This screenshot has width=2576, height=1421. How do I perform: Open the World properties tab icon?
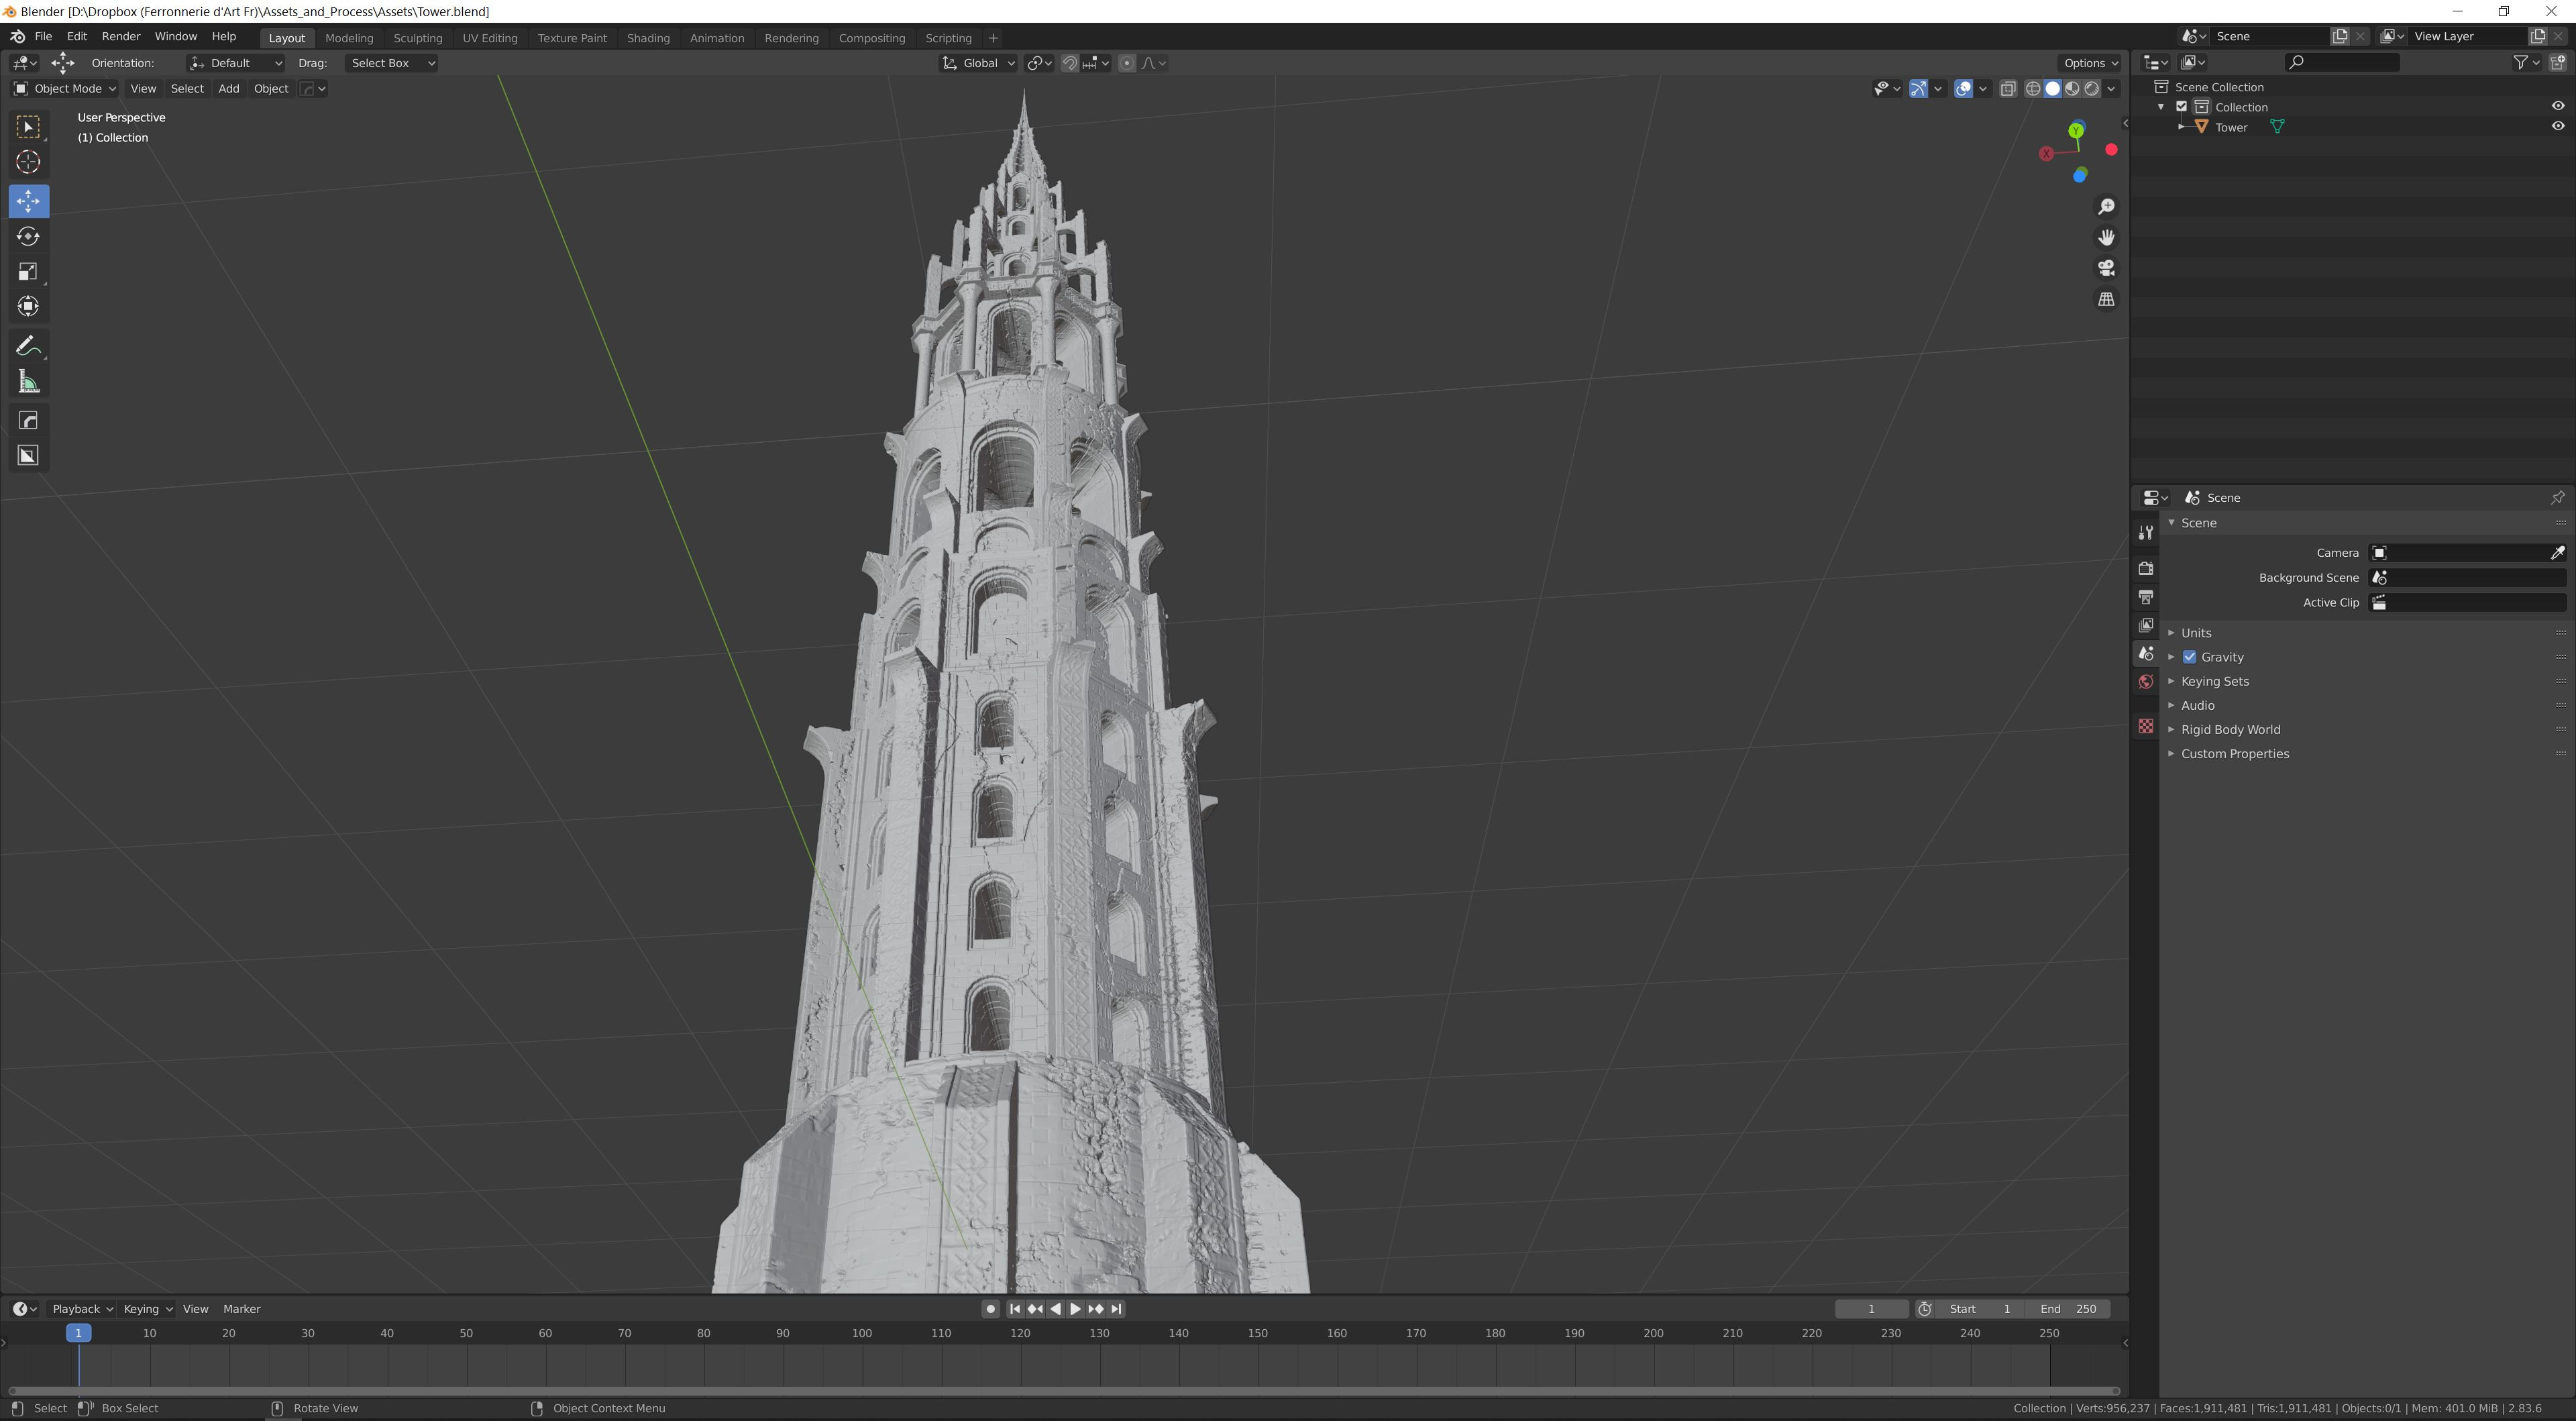click(x=2146, y=682)
